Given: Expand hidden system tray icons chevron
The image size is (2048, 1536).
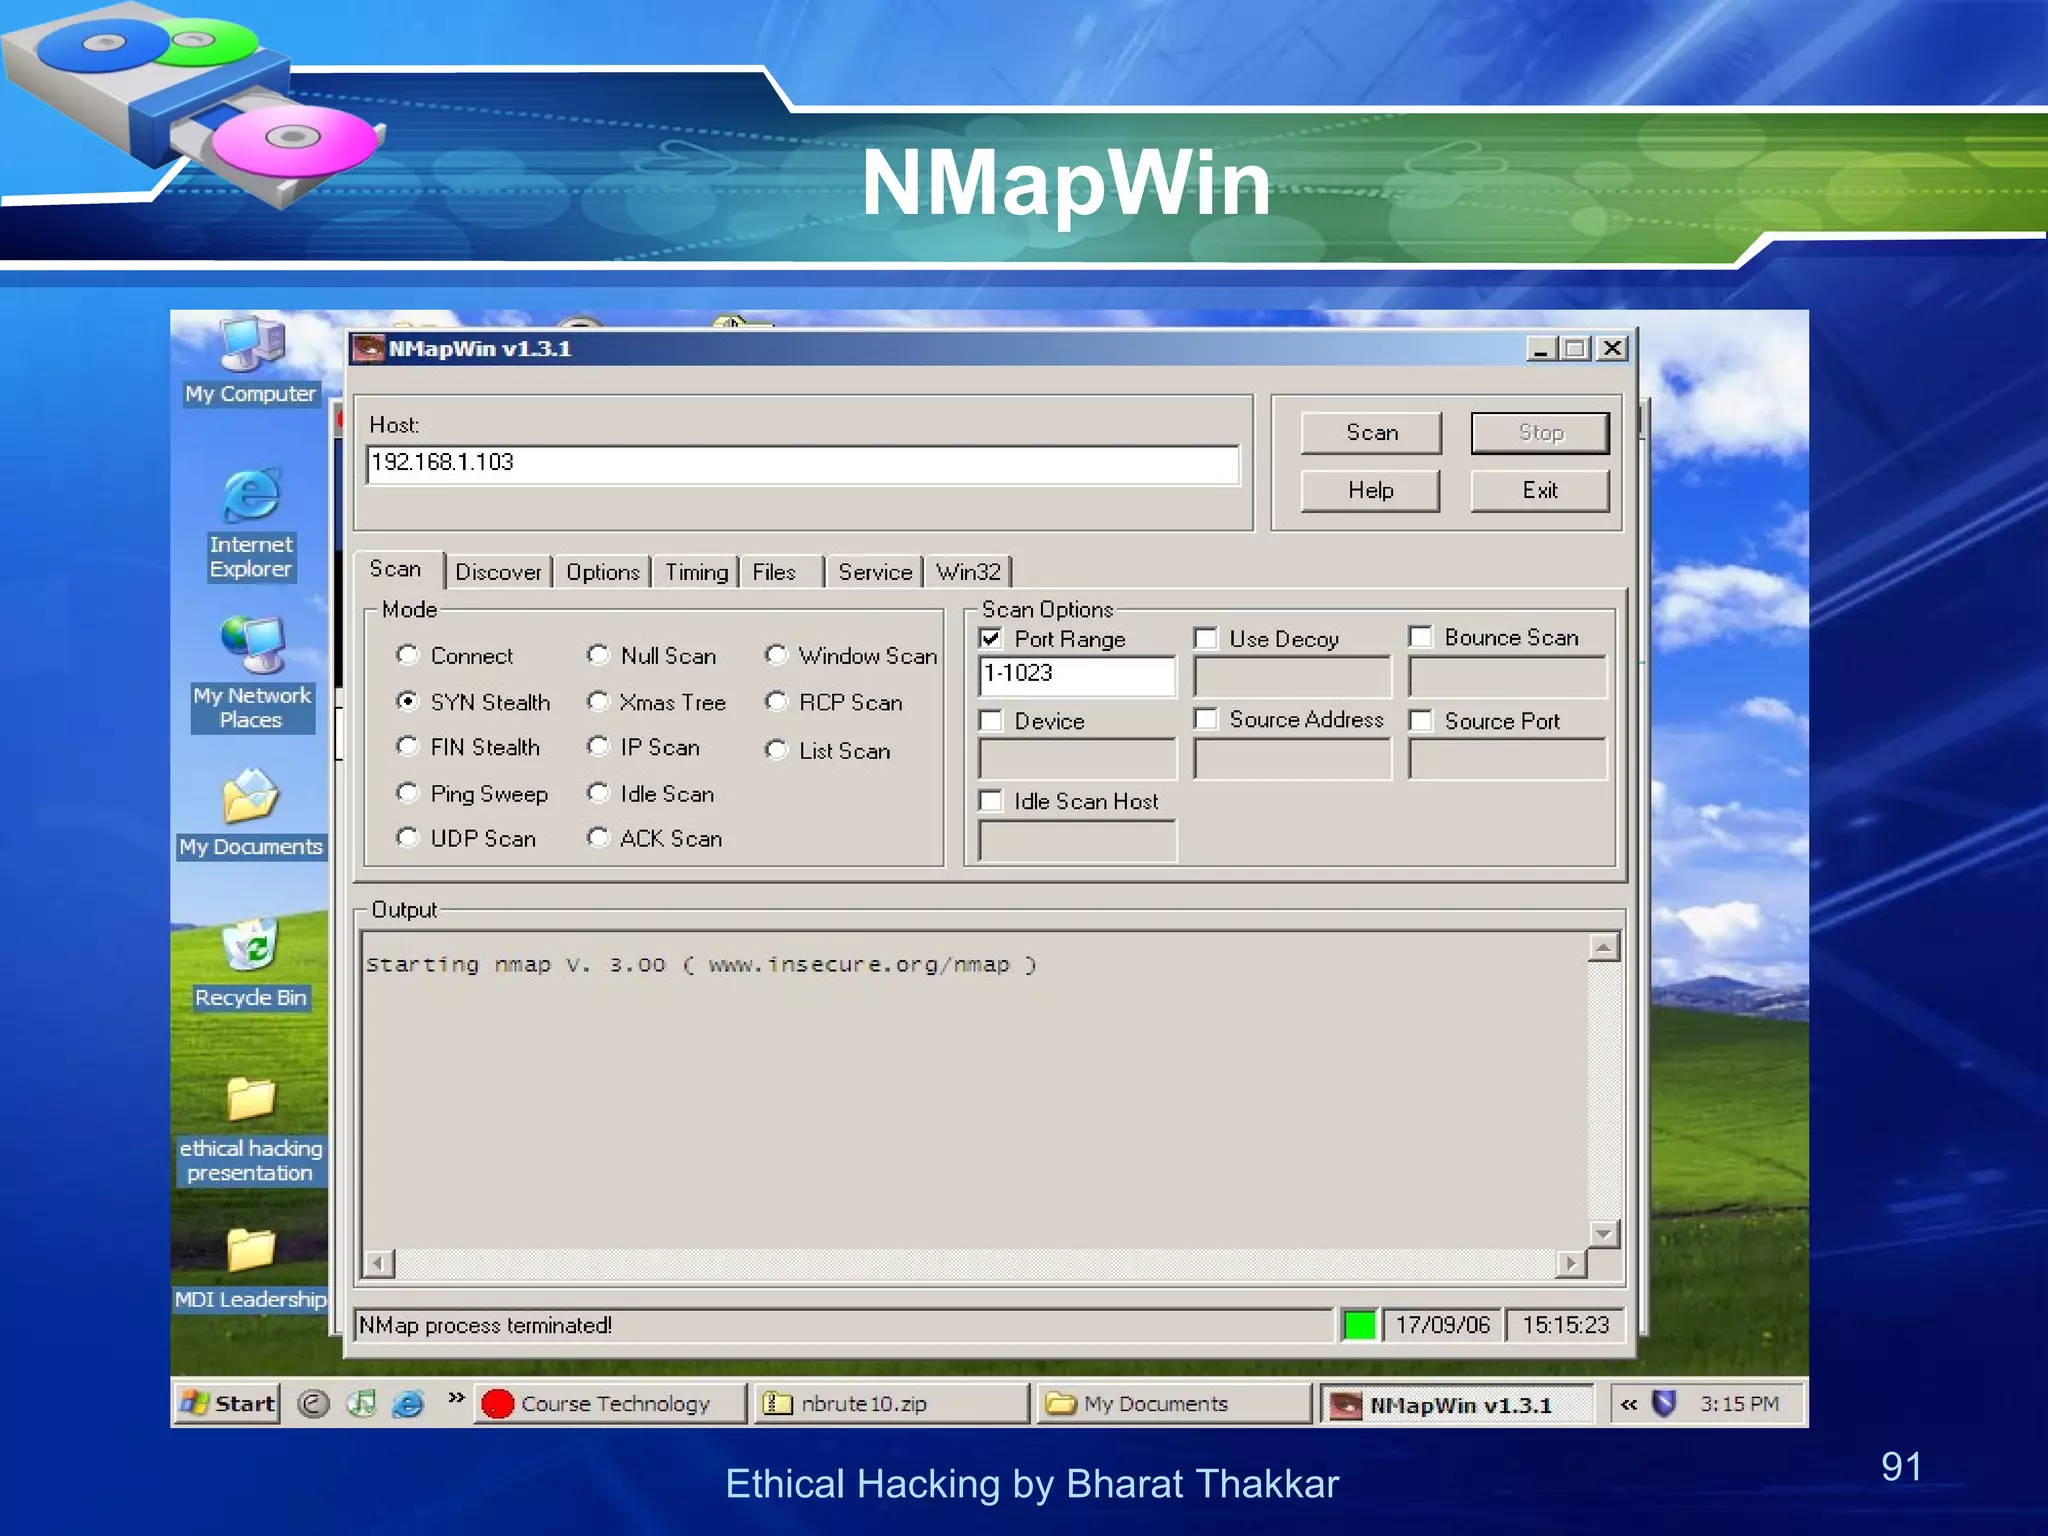Looking at the screenshot, I should pos(1628,1404).
